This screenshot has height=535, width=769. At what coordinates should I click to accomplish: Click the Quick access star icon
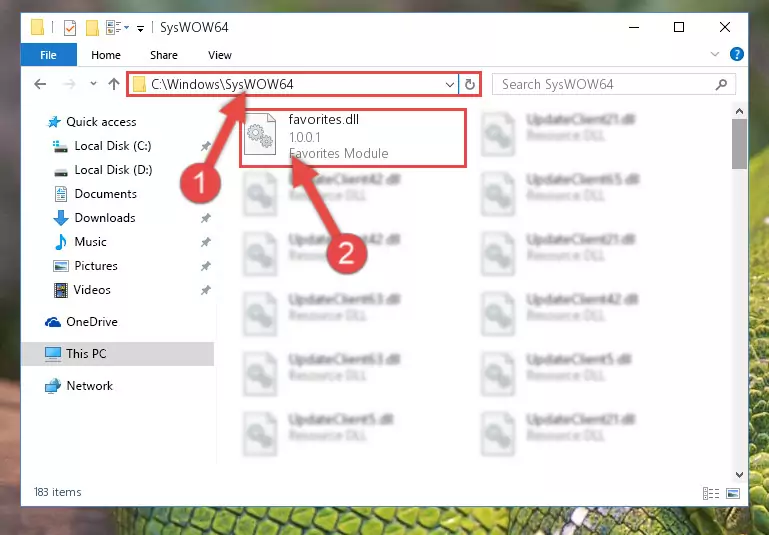[x=54, y=122]
